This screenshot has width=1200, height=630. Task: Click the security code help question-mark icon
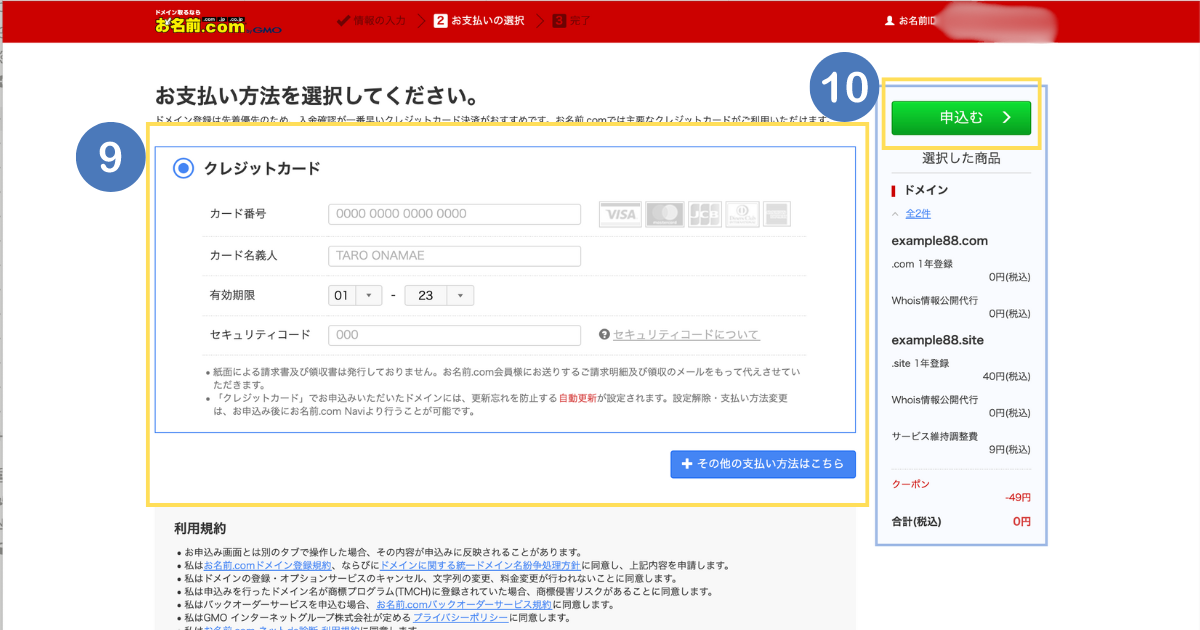pos(604,335)
